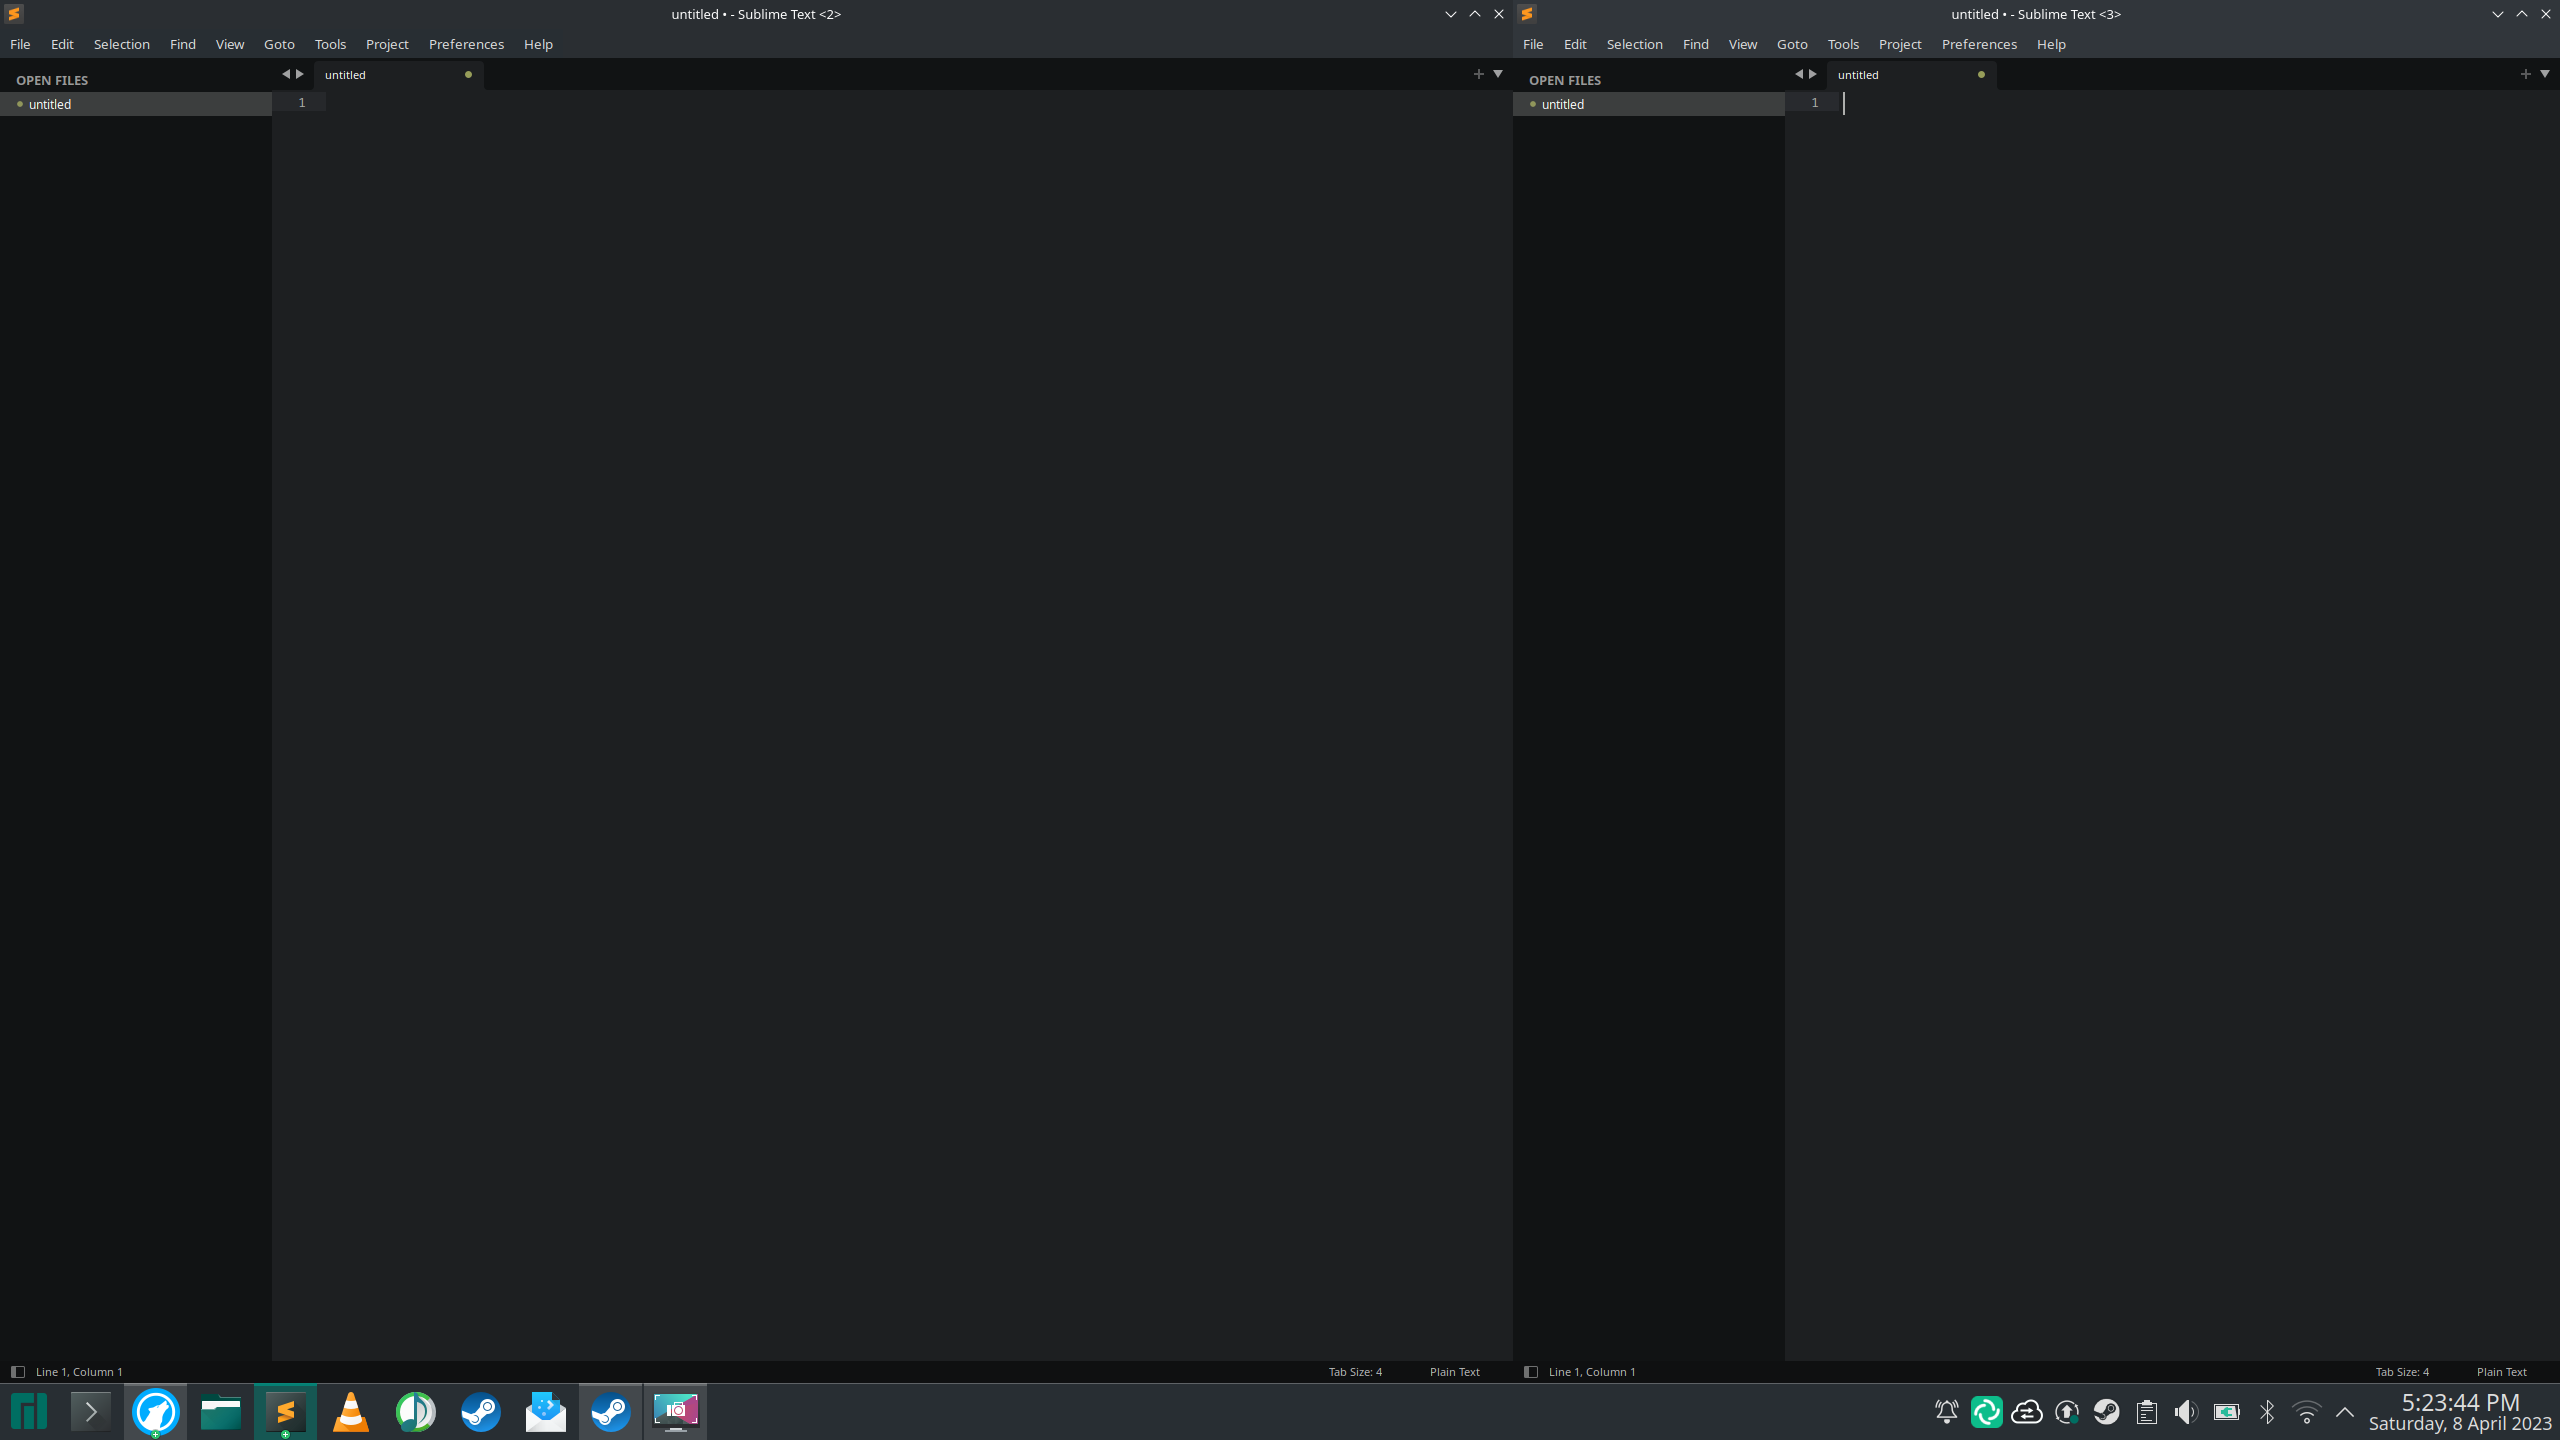Click the clock showing 5:23:44 PM
The height and width of the screenshot is (1440, 2560).
point(2461,1402)
